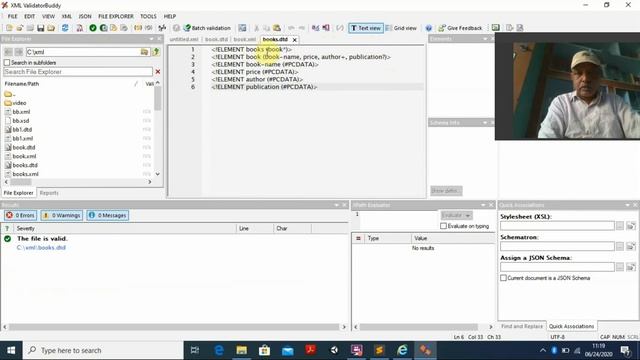The width and height of the screenshot is (640, 360).
Task: Browse for Stylesheet (XSL) file
Action: click(x=620, y=226)
